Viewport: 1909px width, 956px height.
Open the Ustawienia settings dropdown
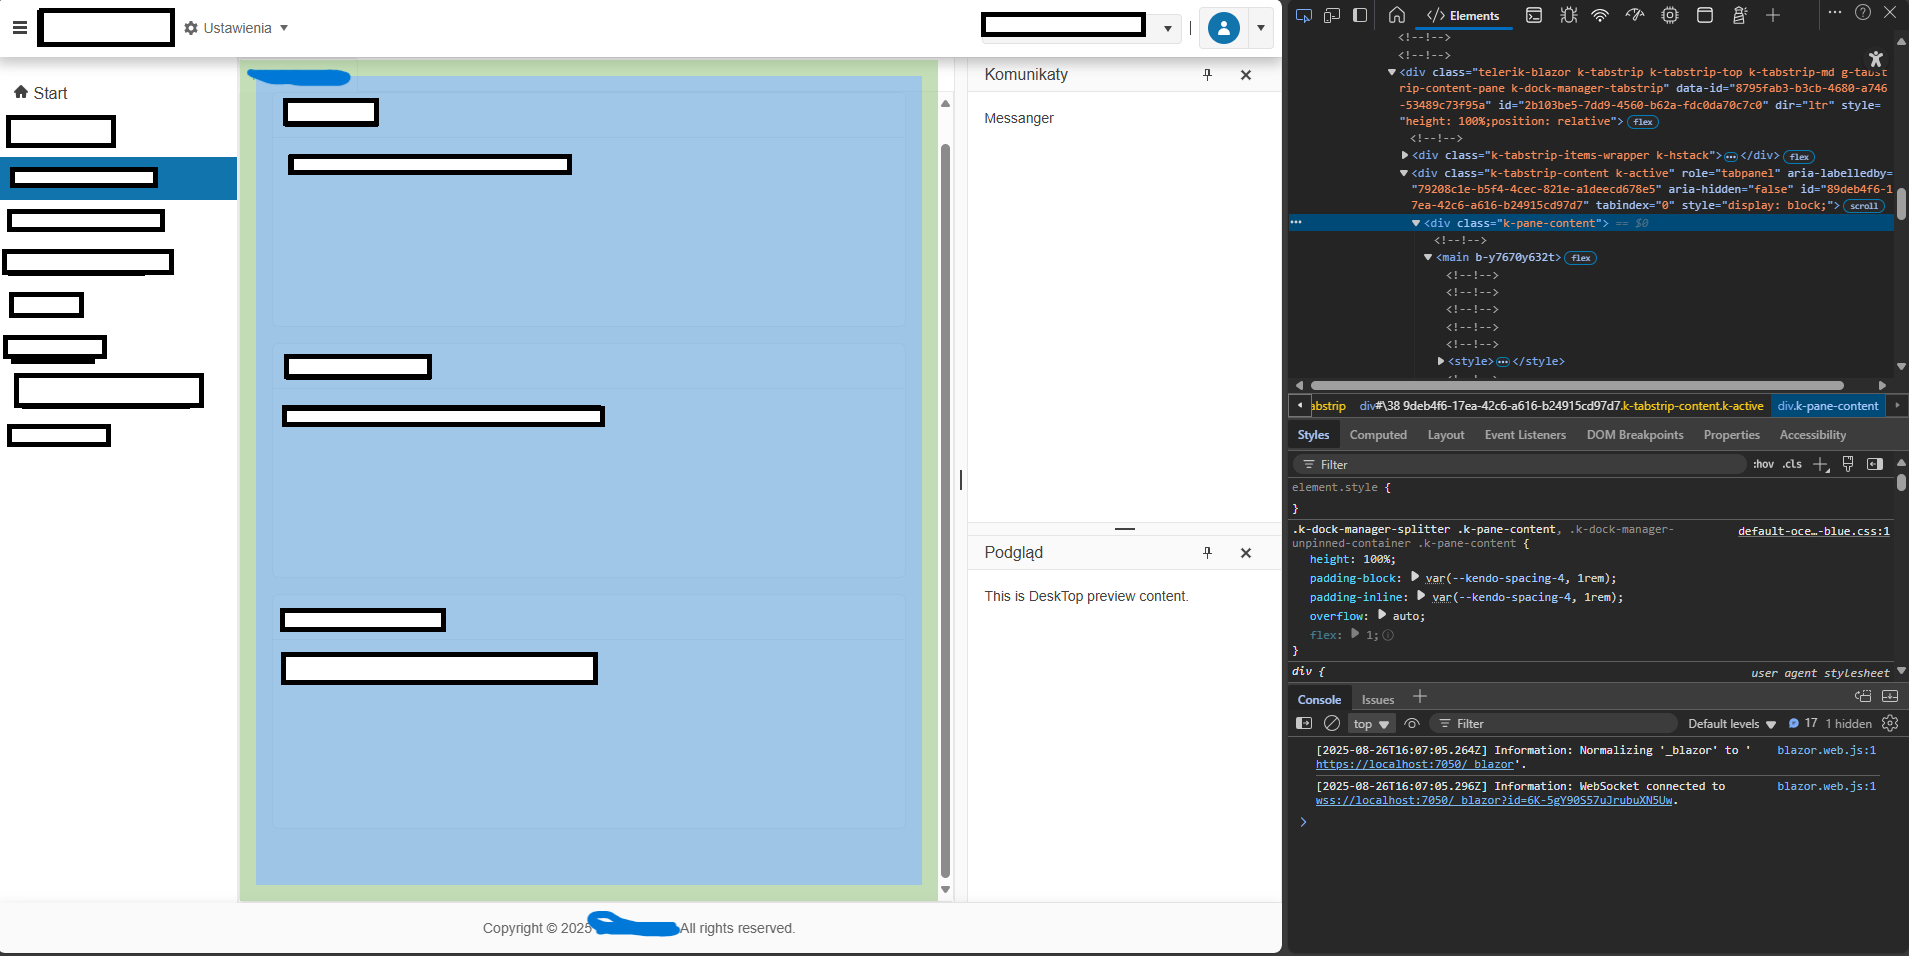pos(237,28)
